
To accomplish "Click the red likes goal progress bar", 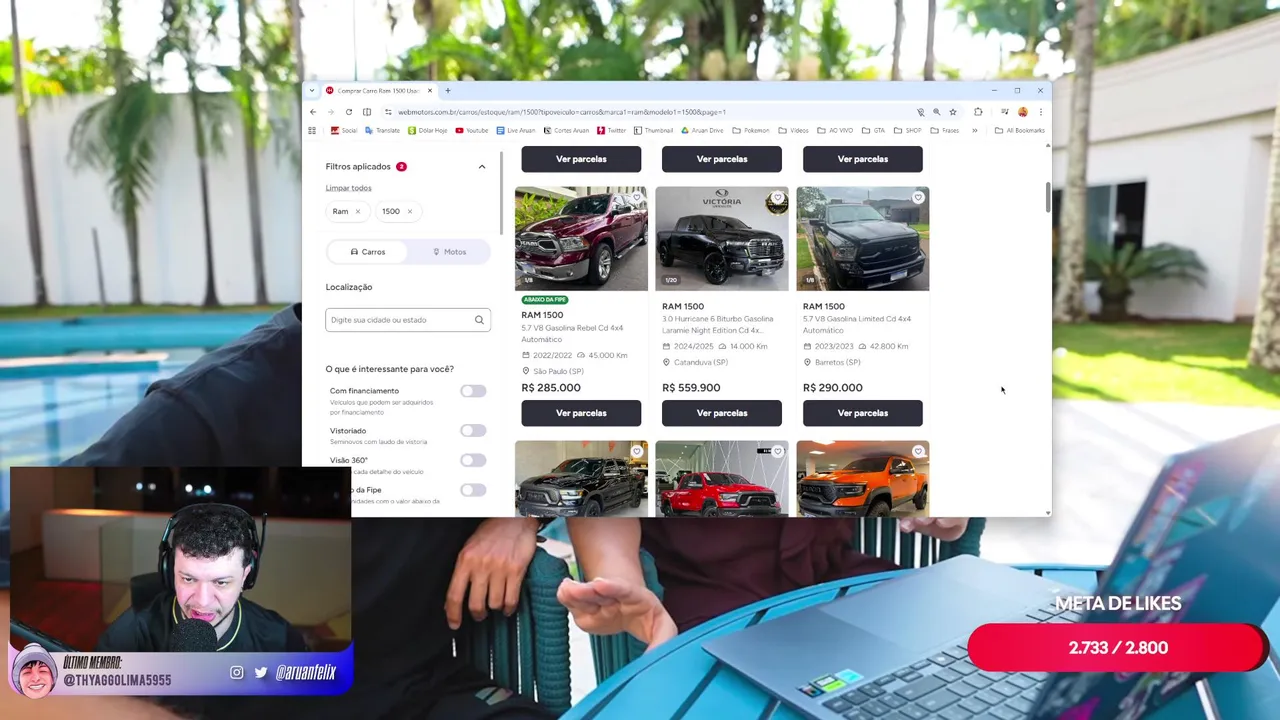I will (1117, 648).
